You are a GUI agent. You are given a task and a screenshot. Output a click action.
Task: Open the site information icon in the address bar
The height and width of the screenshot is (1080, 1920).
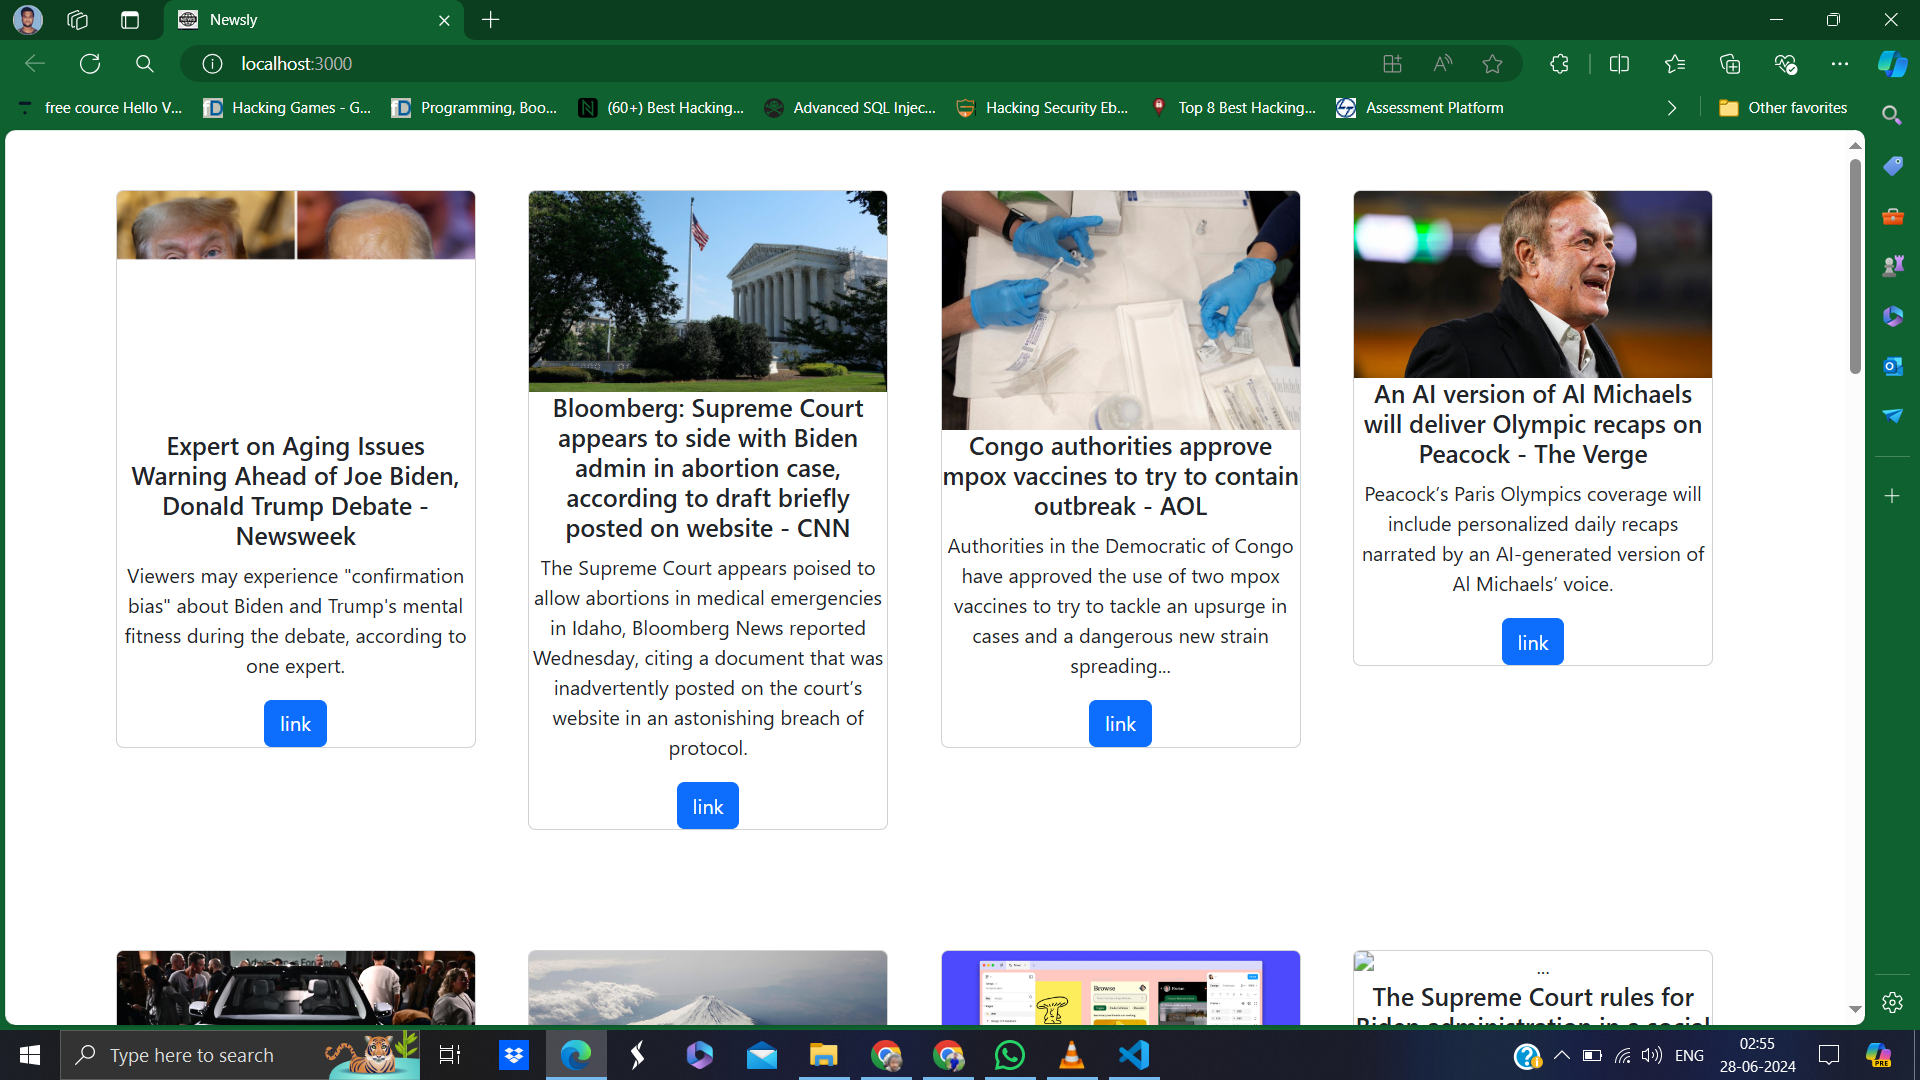click(212, 64)
